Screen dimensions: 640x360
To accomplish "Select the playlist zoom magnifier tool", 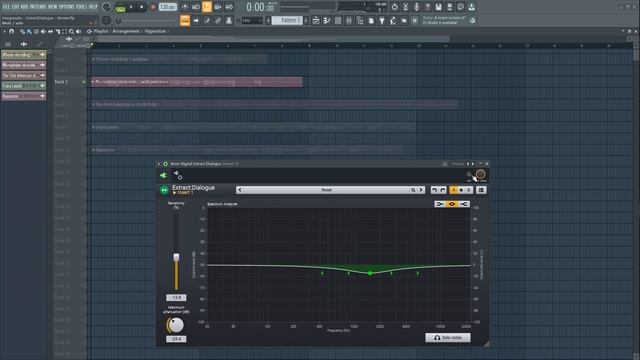I will click(71, 31).
